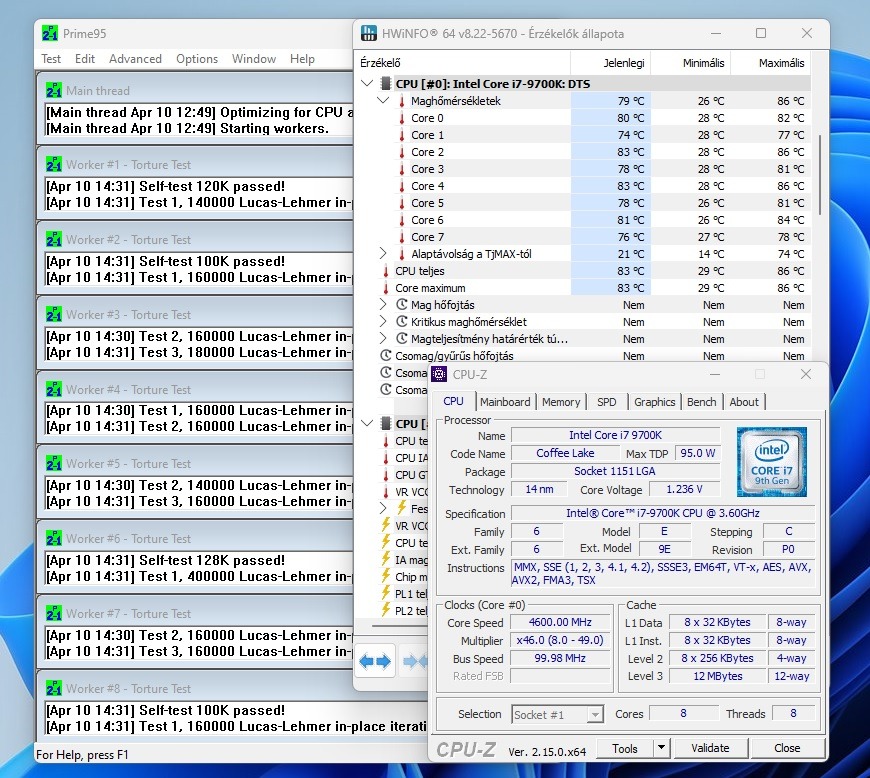Click the Worker #6 Torture Test icon

54,539
